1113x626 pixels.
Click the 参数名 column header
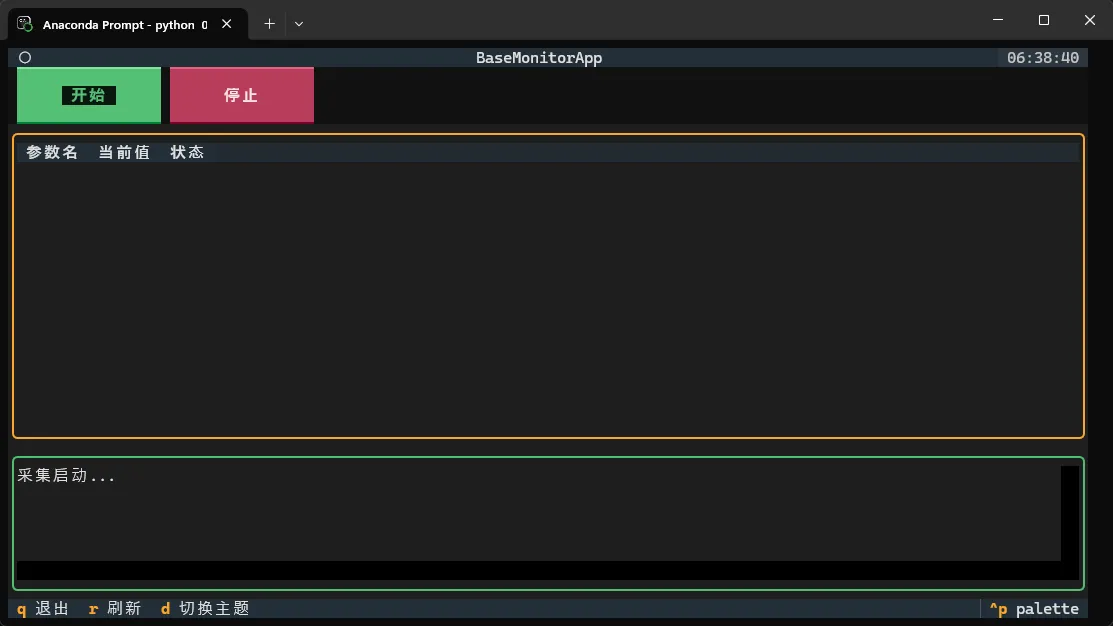(x=52, y=152)
